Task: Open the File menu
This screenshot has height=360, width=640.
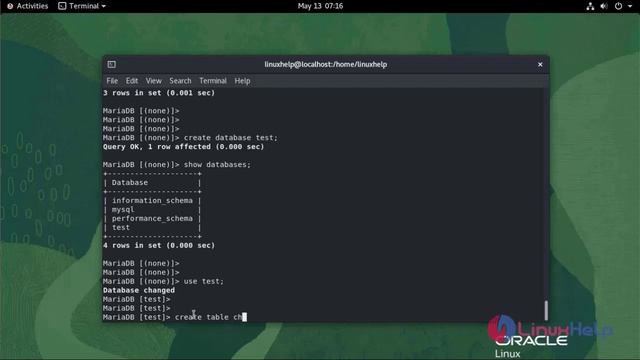Action: 112,81
